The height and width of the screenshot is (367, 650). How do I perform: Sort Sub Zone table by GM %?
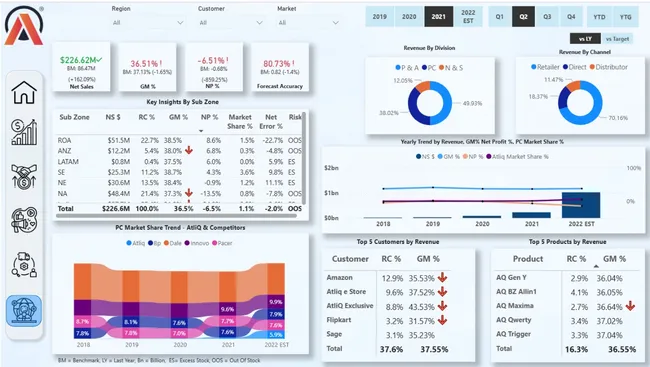coord(178,117)
